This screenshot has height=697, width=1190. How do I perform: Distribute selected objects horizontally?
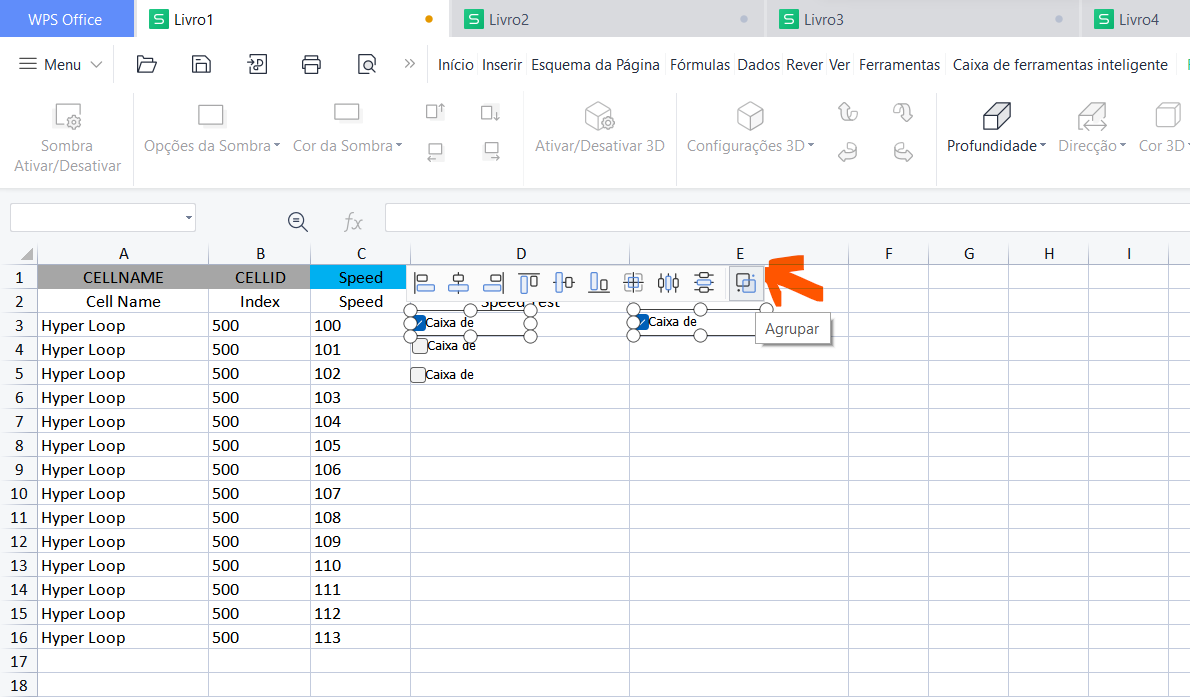[x=668, y=283]
